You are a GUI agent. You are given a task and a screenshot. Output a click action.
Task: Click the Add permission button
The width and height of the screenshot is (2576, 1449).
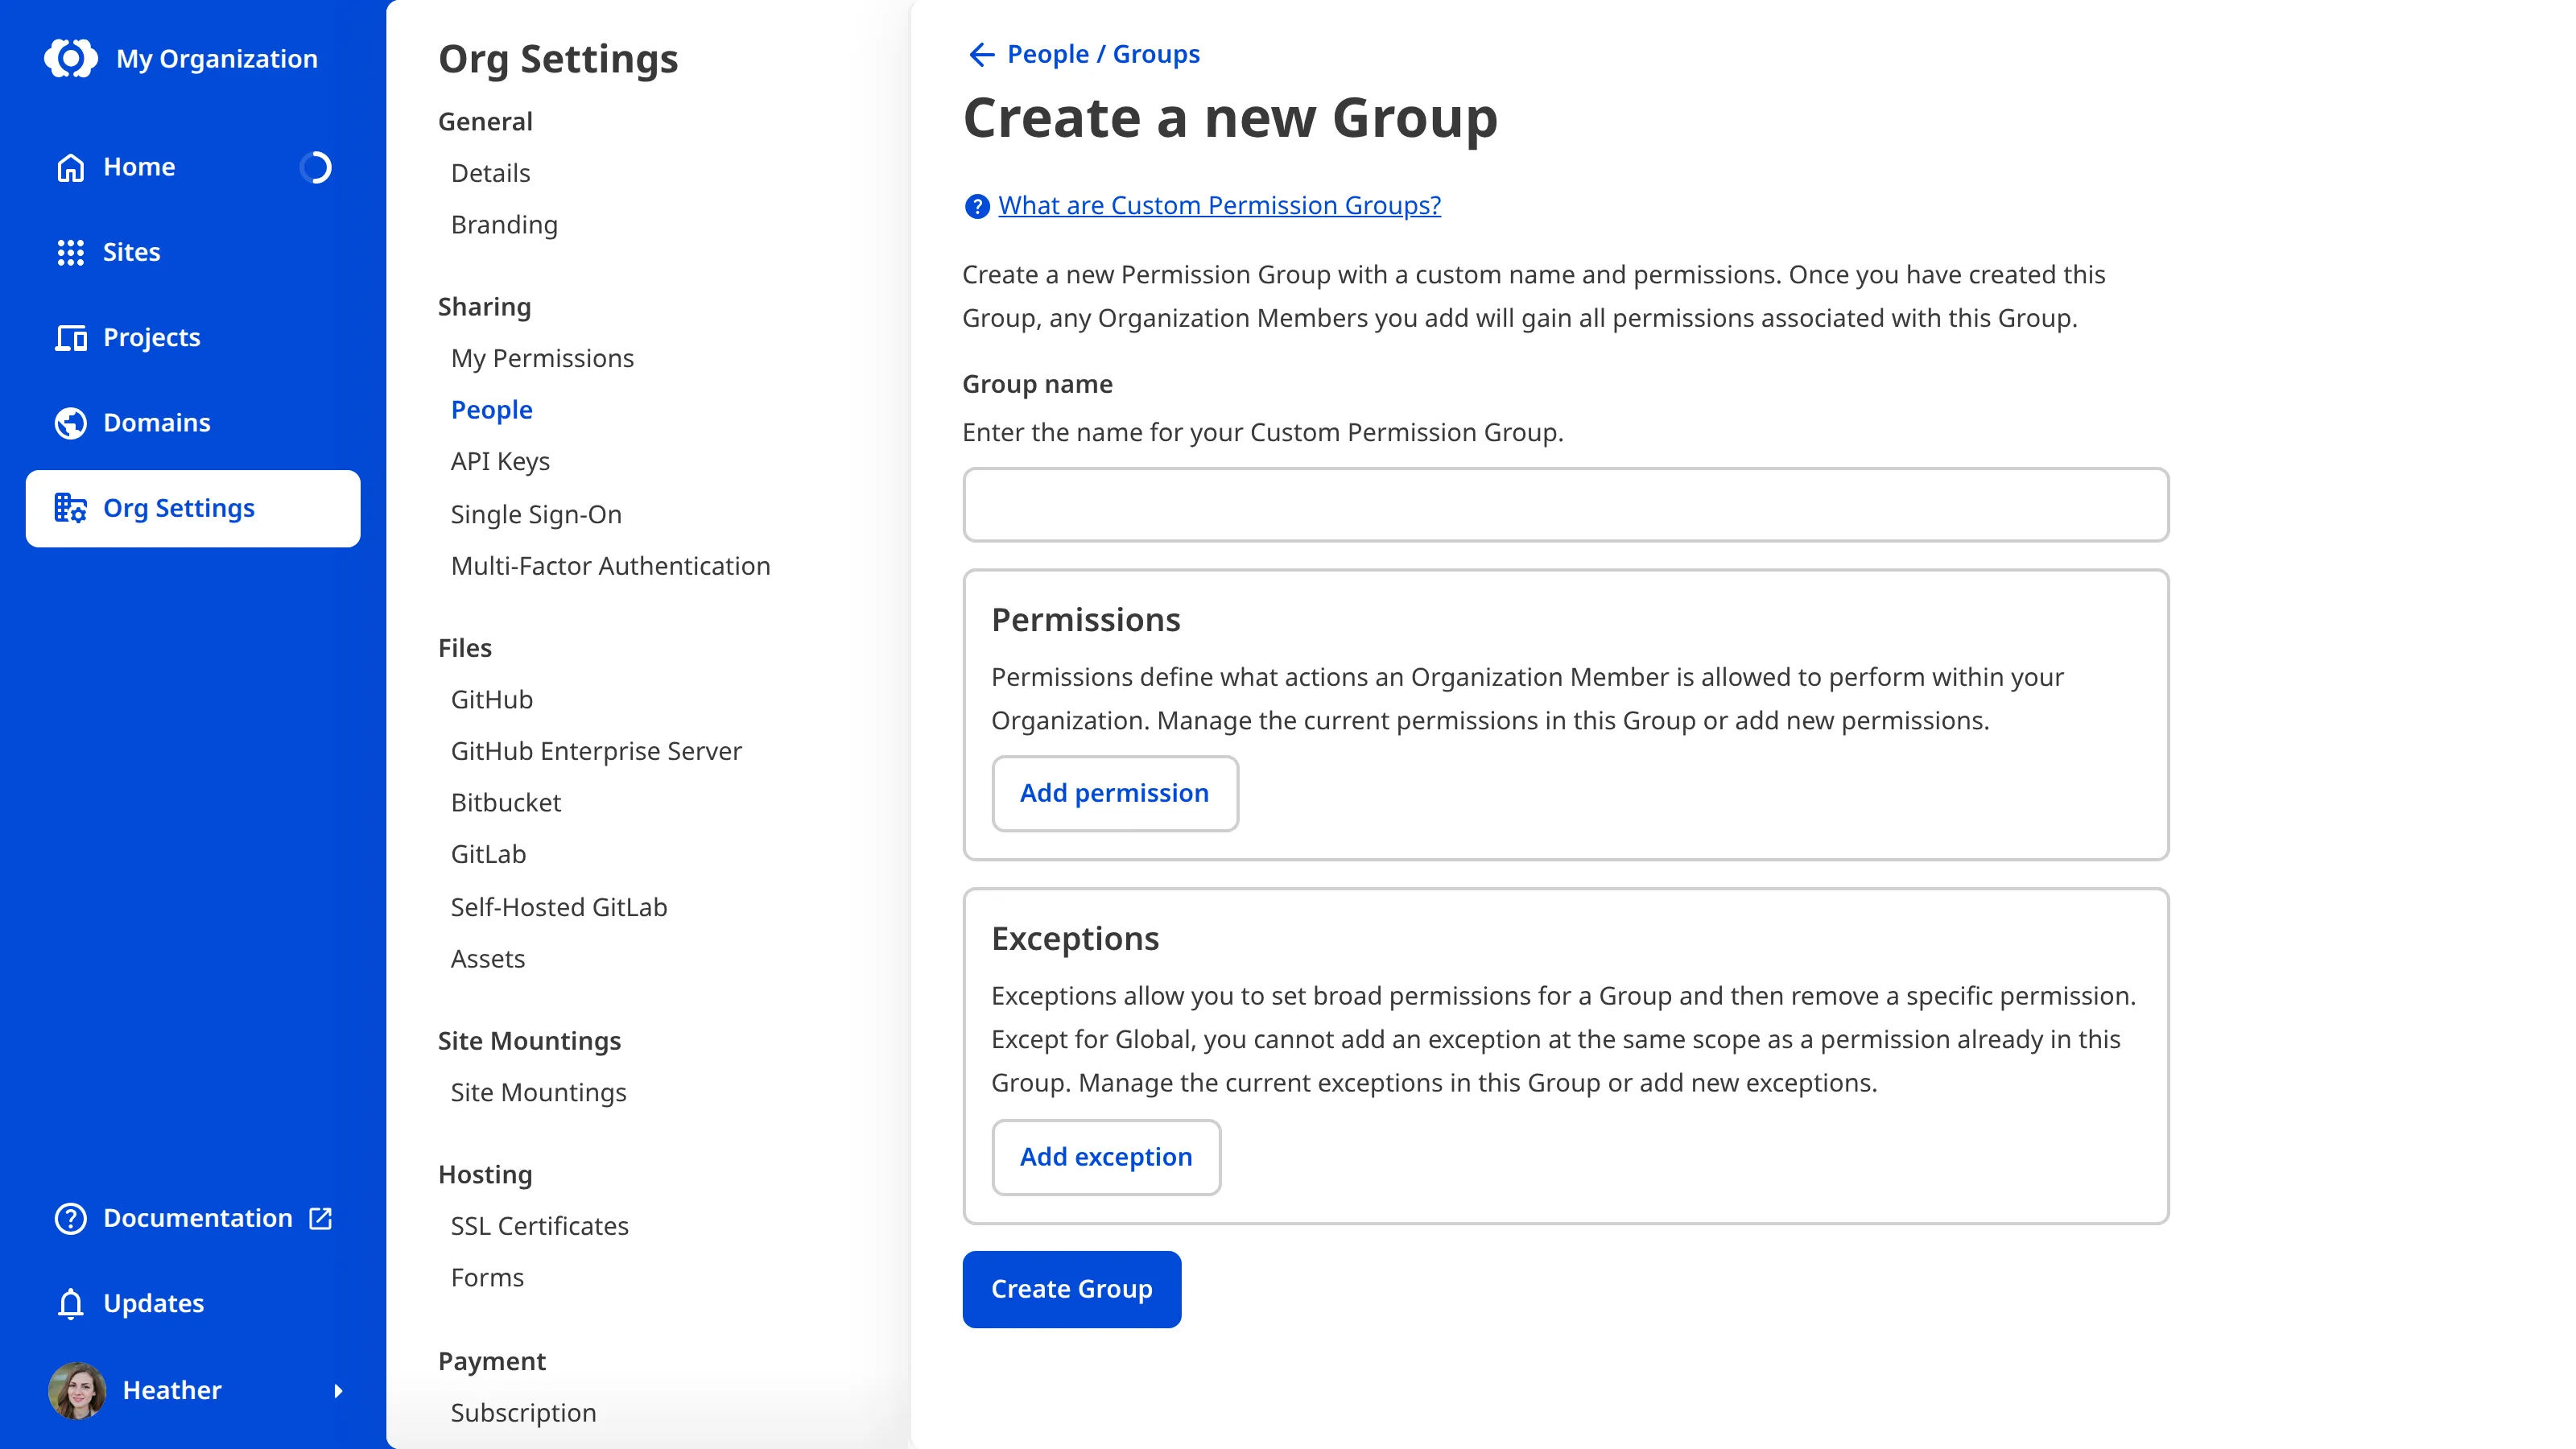tap(1114, 793)
